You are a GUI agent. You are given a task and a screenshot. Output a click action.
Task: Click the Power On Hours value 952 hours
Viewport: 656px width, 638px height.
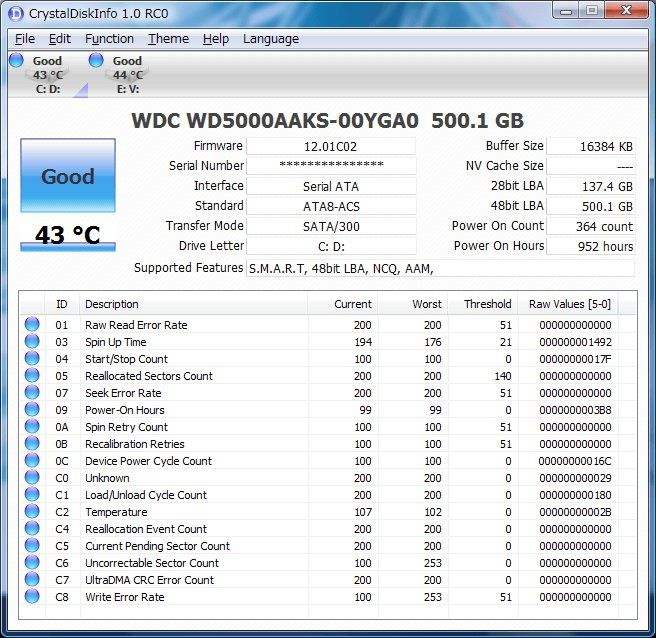pos(591,246)
